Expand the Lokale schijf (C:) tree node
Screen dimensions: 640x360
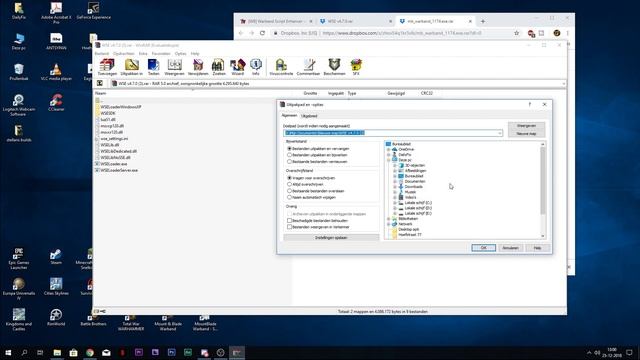tap(395, 202)
